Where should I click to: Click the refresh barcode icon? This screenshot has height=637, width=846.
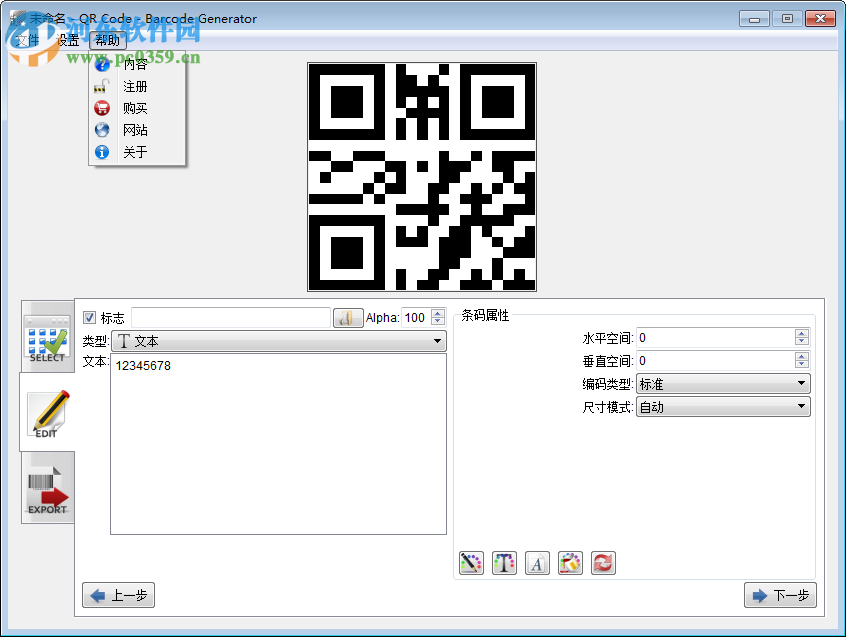pyautogui.click(x=603, y=563)
